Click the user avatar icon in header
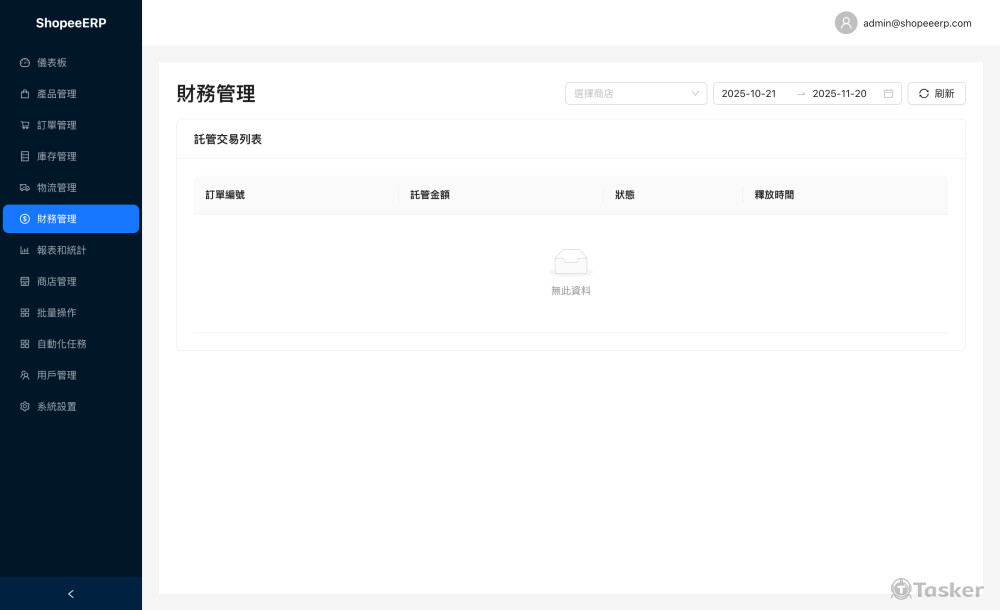 (x=846, y=23)
